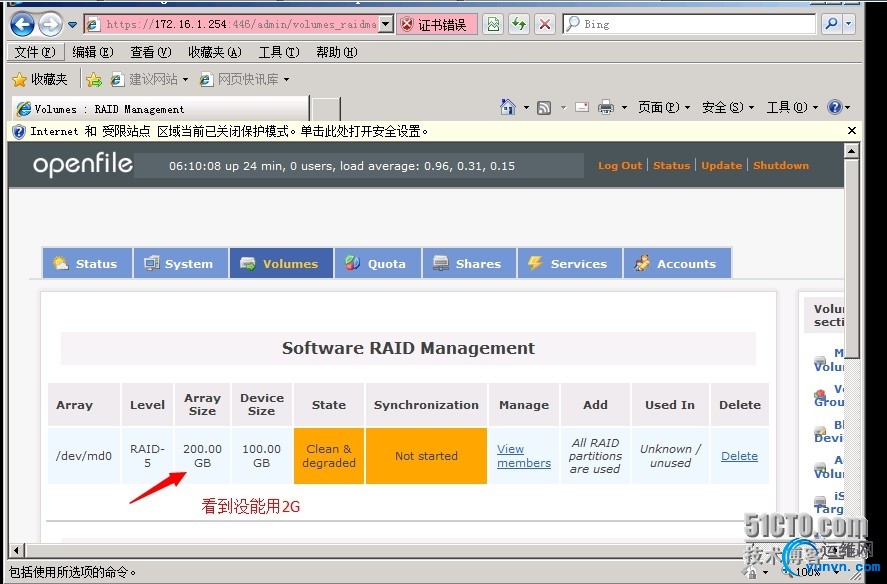Switch to the Accounts navigation tab

(x=678, y=263)
